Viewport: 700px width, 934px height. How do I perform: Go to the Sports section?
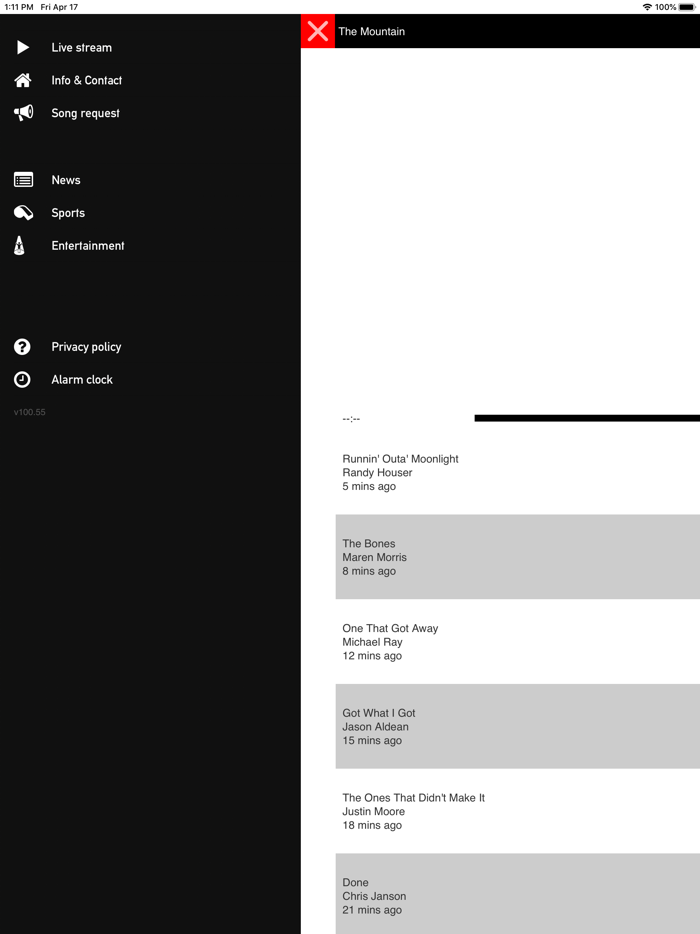[x=68, y=213]
